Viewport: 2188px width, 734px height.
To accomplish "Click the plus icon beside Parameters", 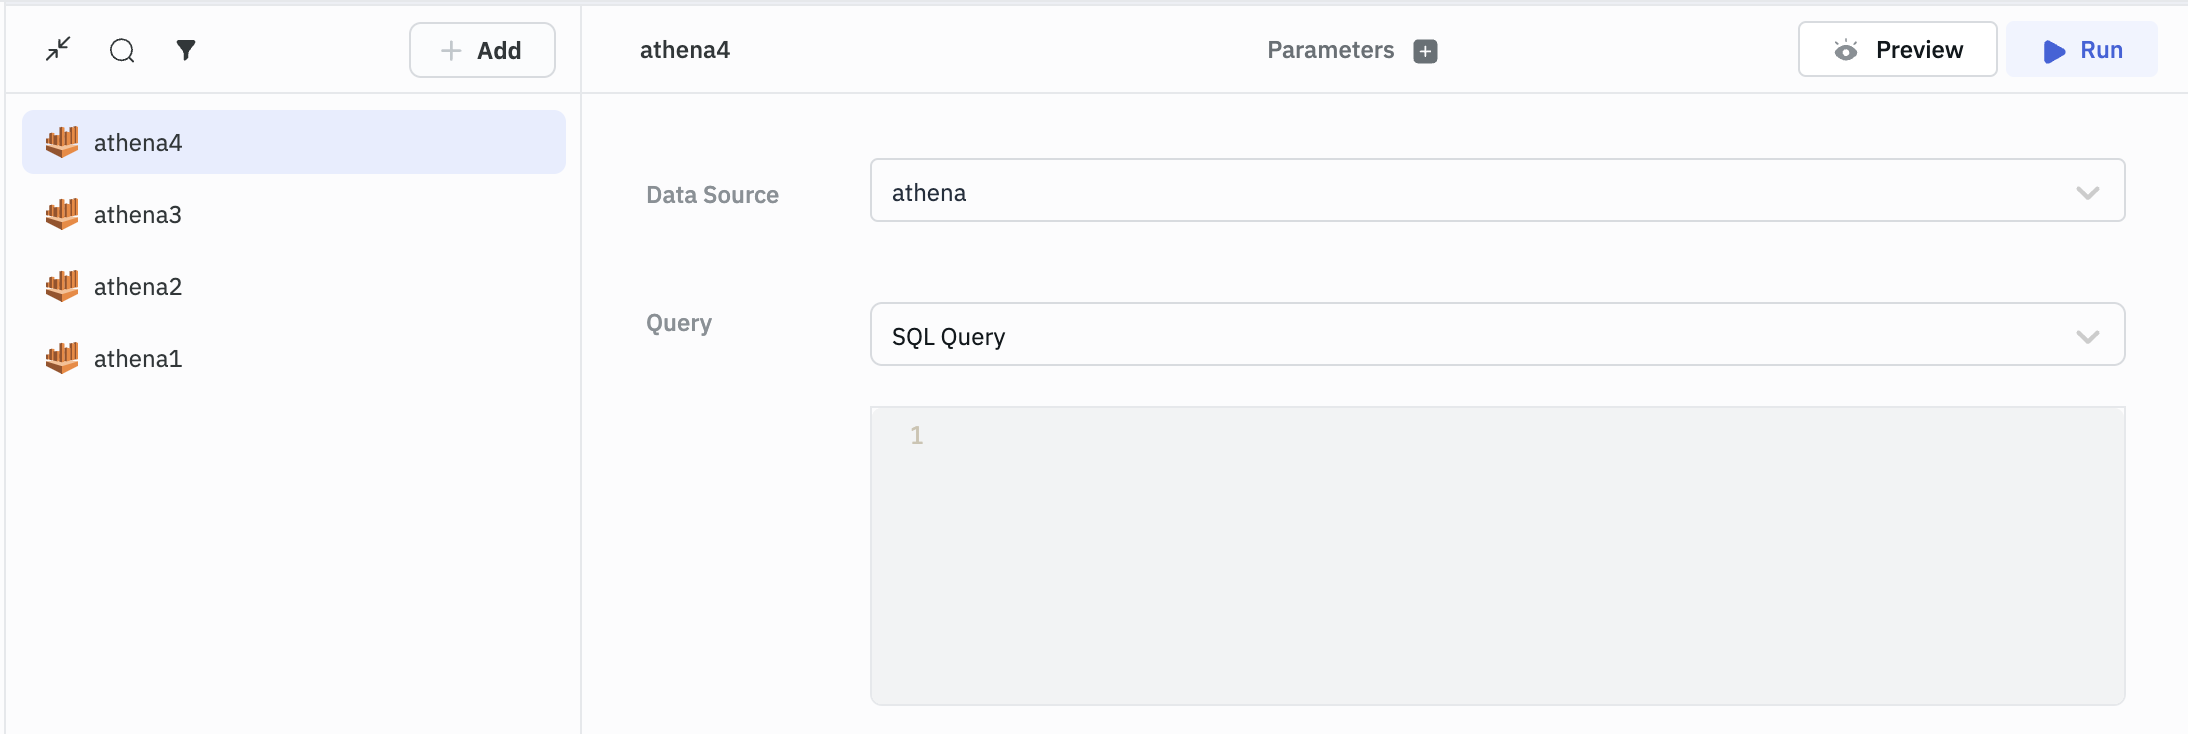I will (1425, 51).
